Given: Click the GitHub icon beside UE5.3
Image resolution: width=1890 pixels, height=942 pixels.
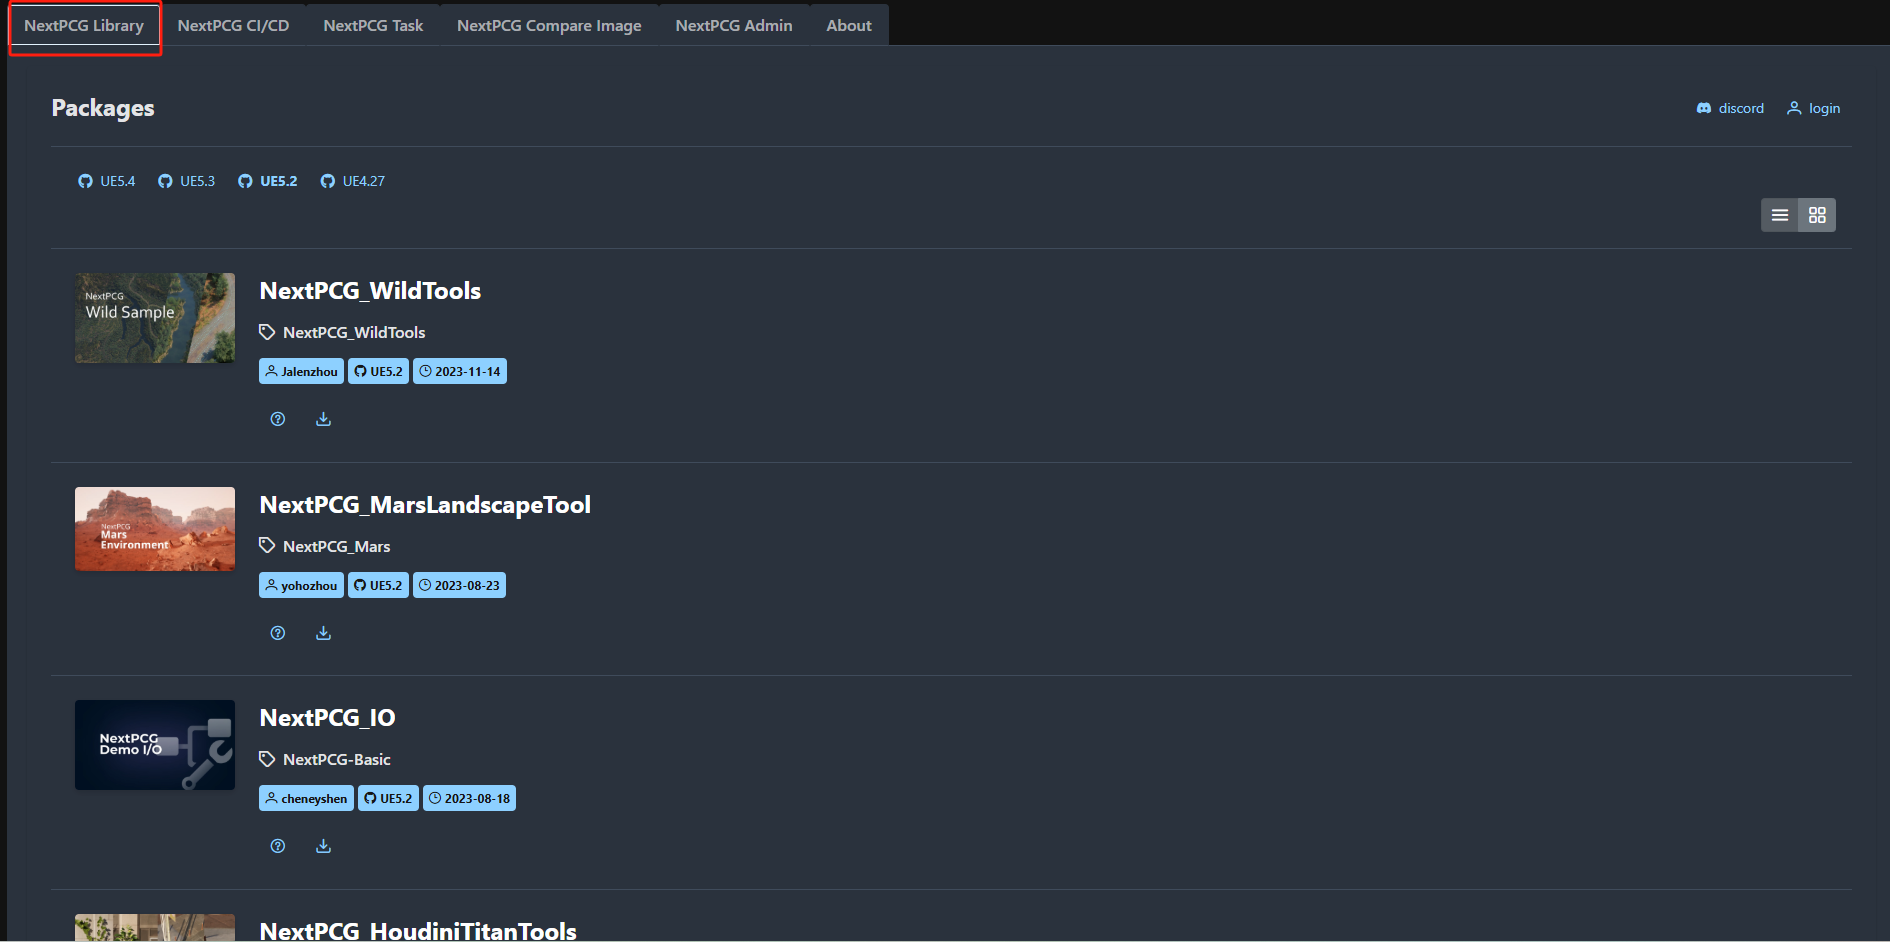Looking at the screenshot, I should click(x=165, y=181).
